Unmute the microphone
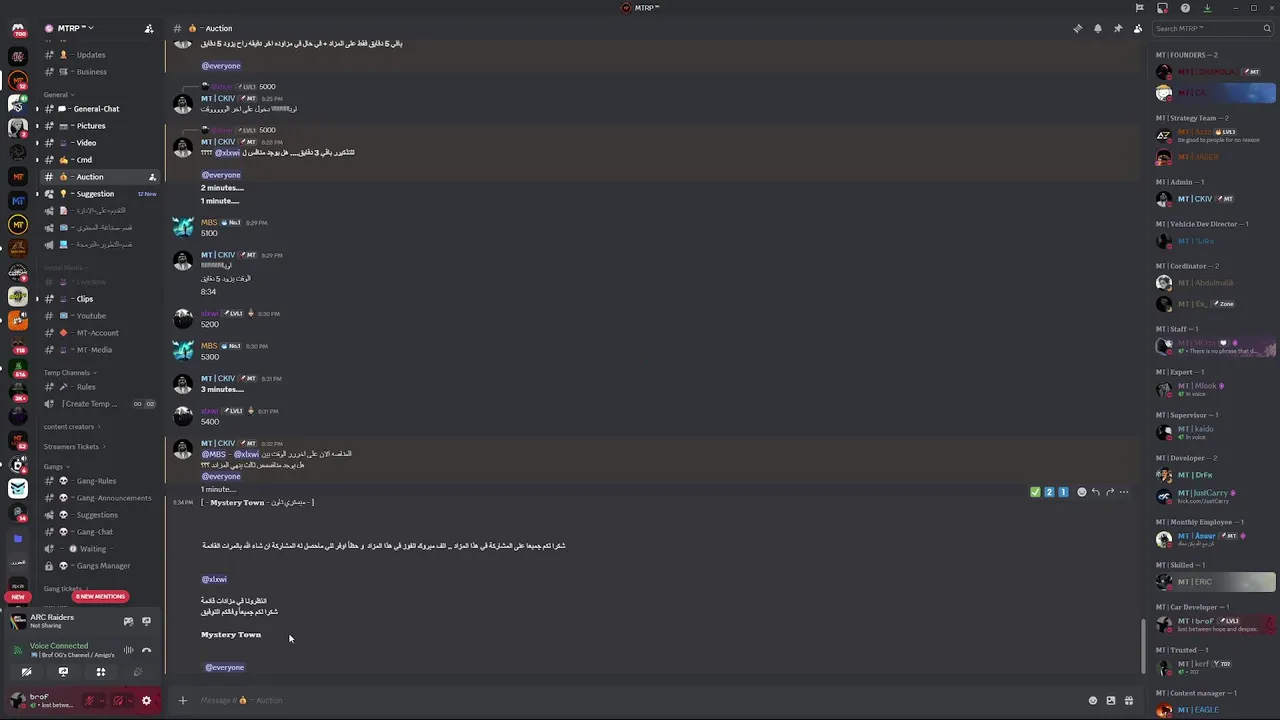The width and height of the screenshot is (1280, 720). click(x=90, y=700)
